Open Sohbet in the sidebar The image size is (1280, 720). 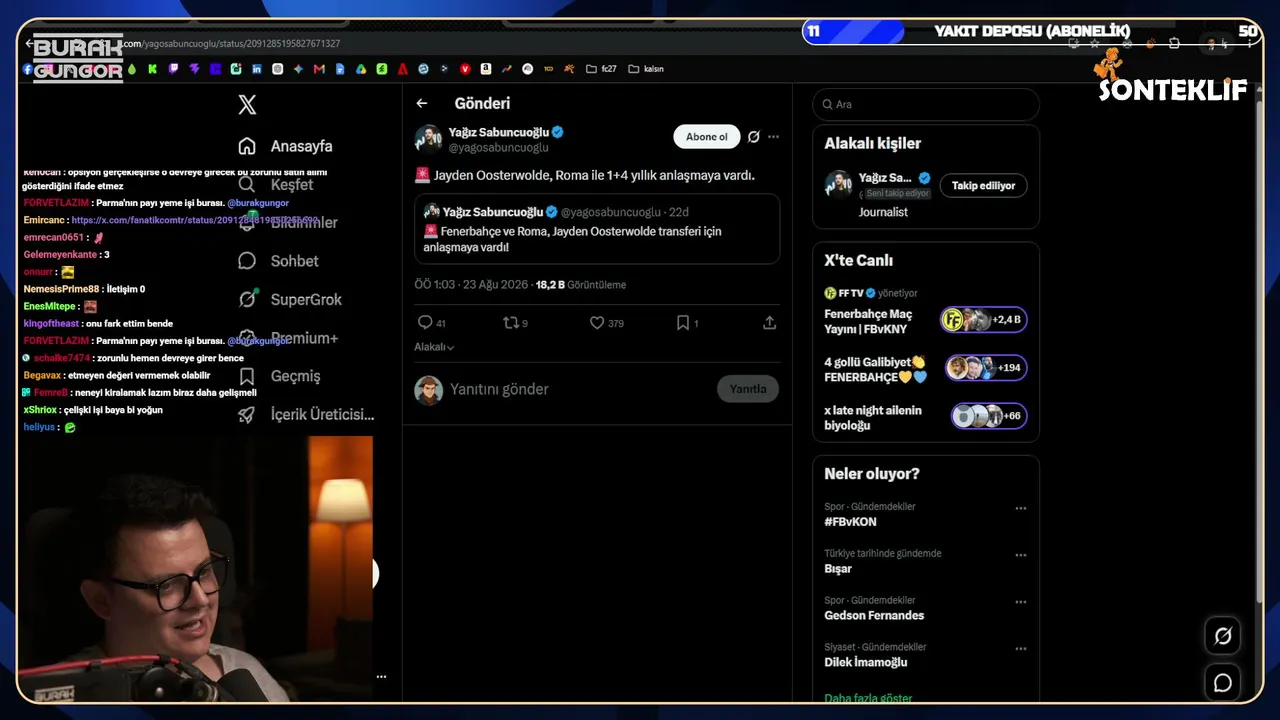(x=294, y=261)
